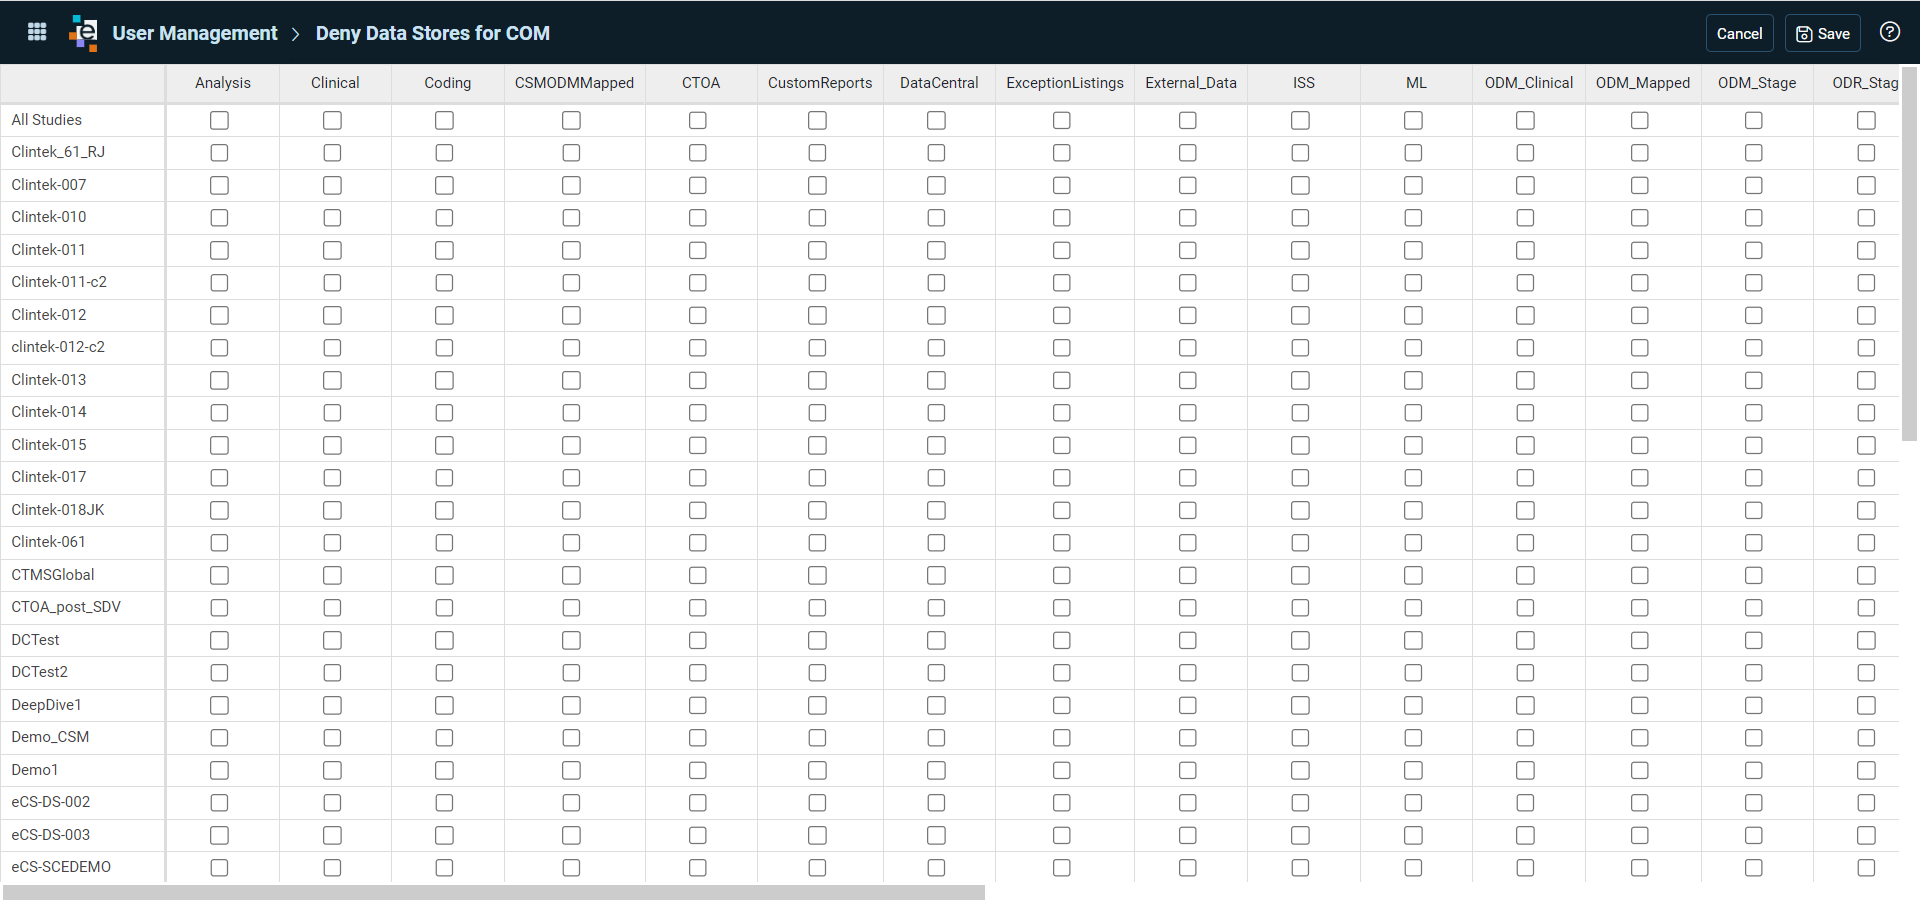Select the ExceptionListings column header

click(1064, 83)
